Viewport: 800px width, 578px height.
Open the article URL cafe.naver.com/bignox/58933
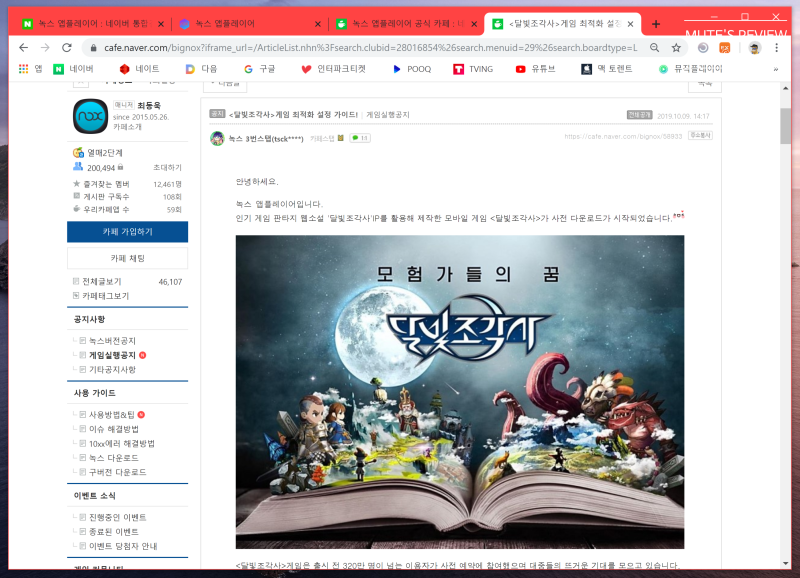click(623, 136)
